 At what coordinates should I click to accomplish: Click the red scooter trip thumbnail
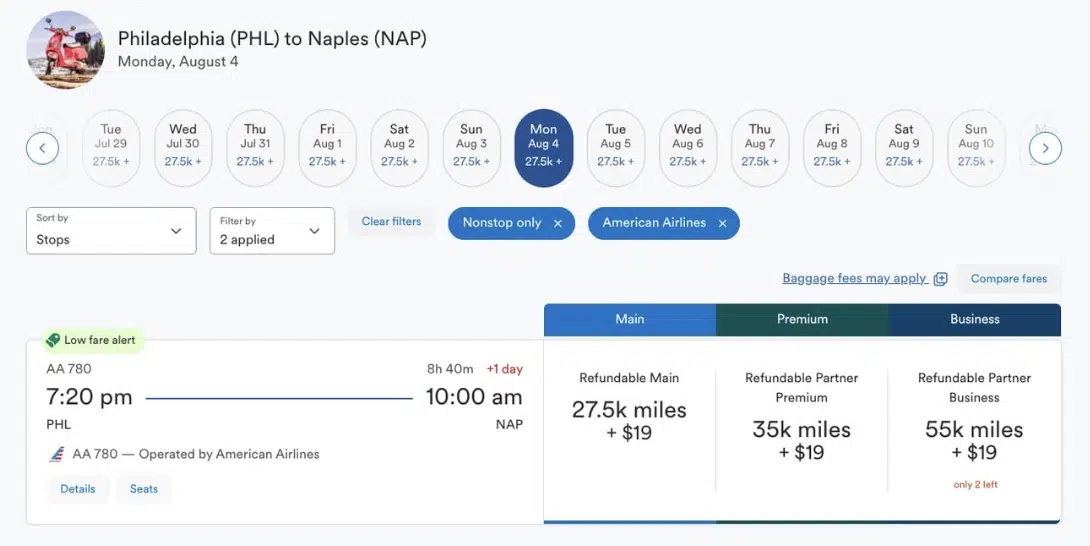(x=65, y=49)
